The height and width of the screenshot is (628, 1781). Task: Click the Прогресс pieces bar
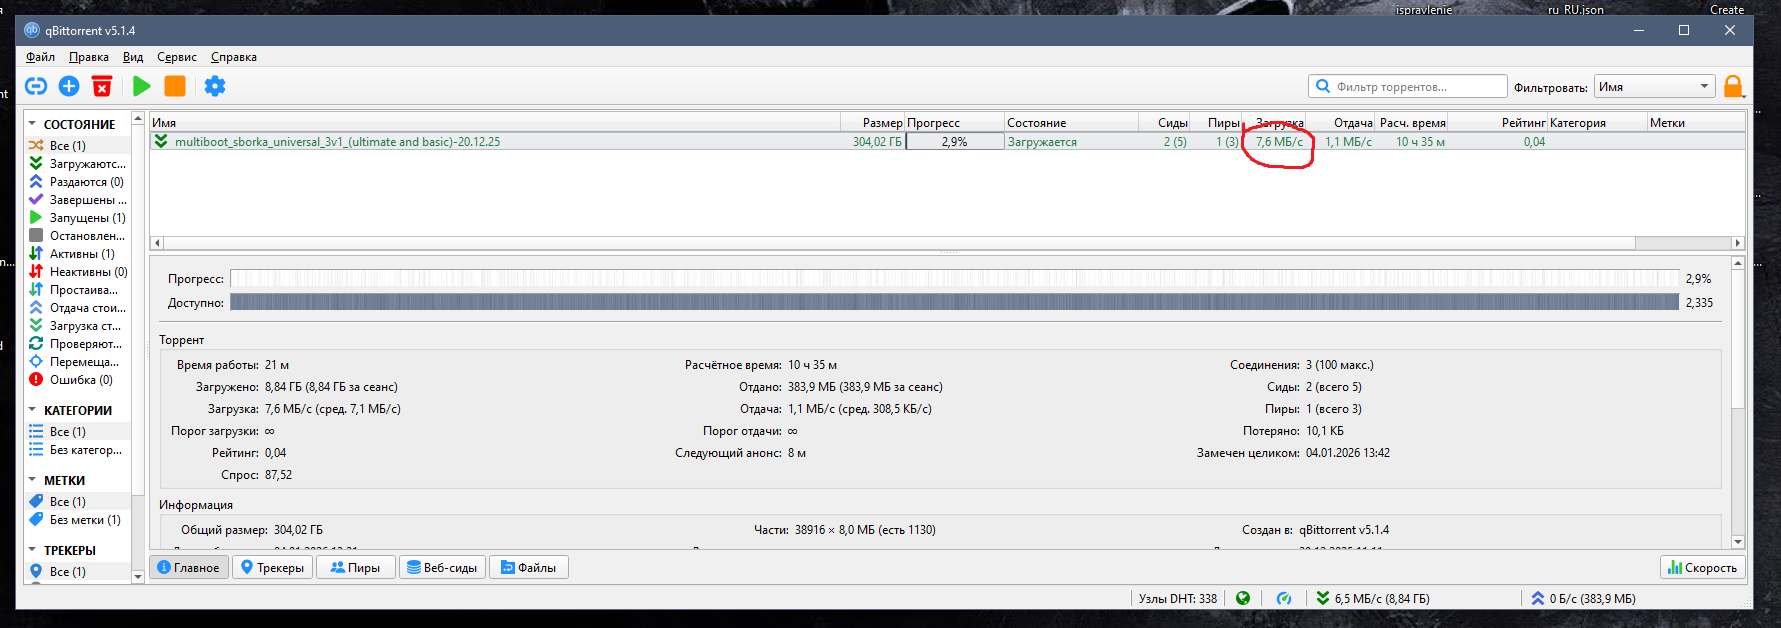coord(955,278)
